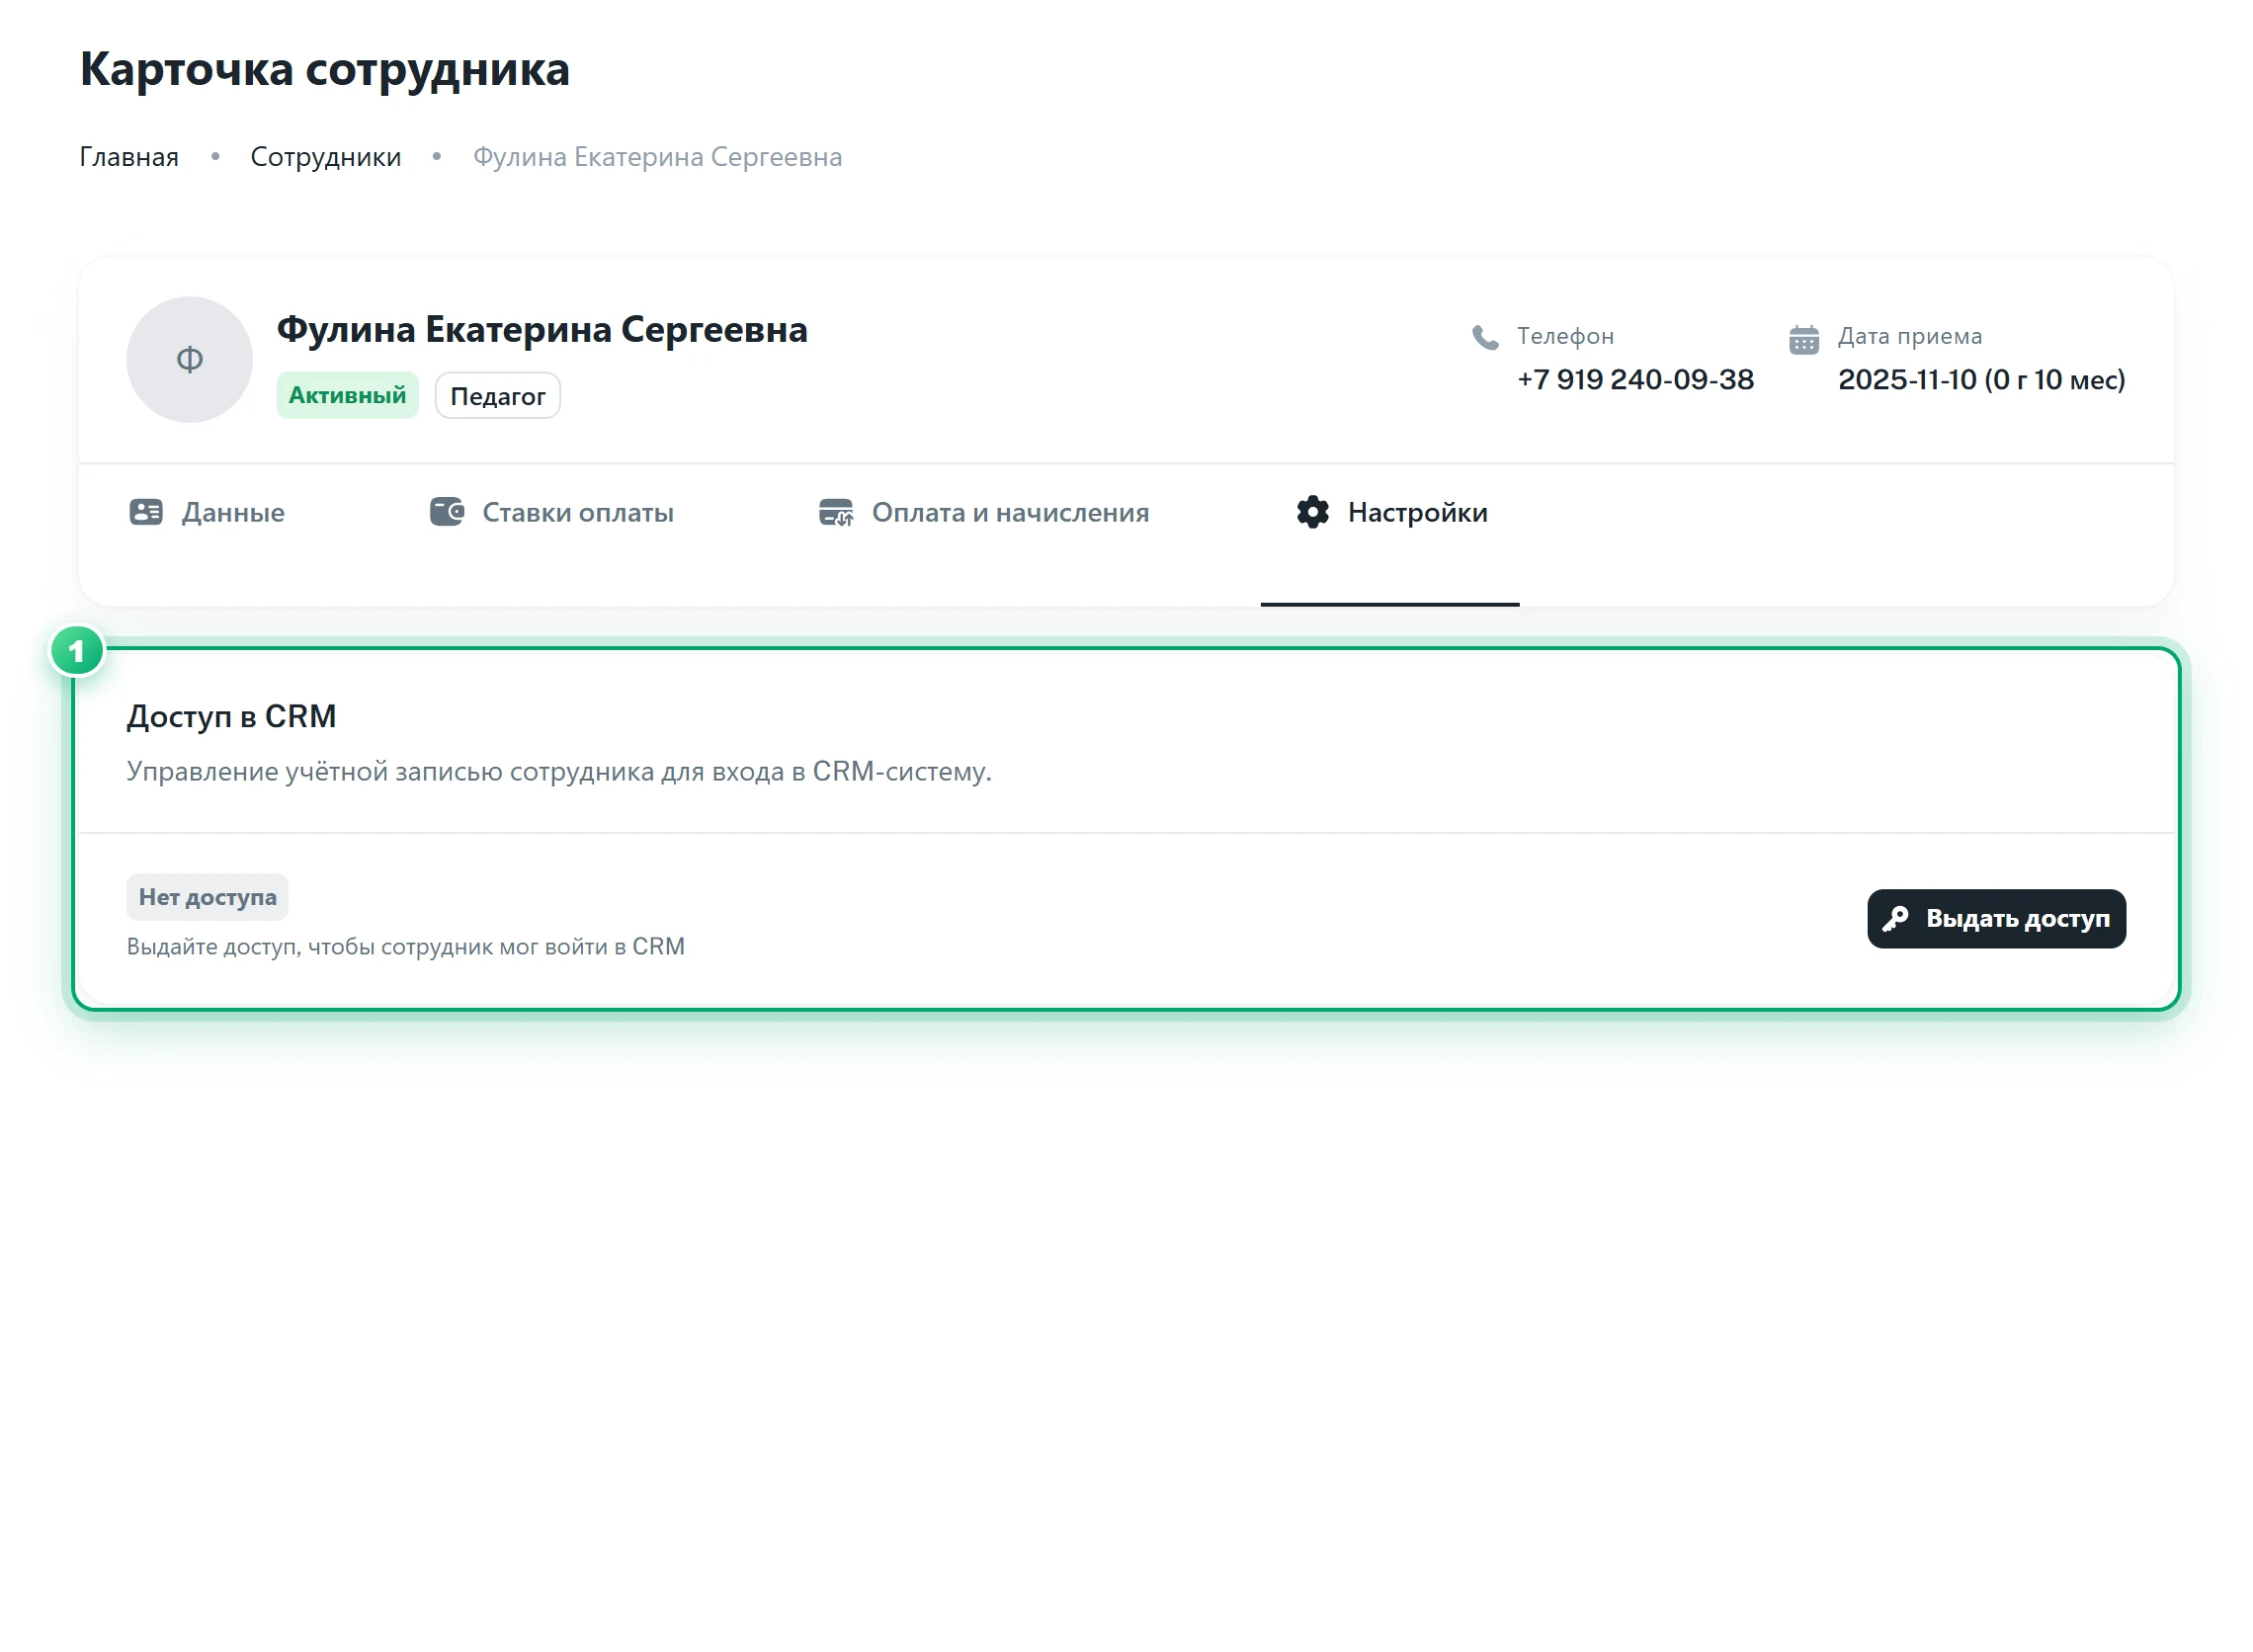2253x1652 pixels.
Task: Switch to Ставки оплаты tab
Action: click(552, 513)
